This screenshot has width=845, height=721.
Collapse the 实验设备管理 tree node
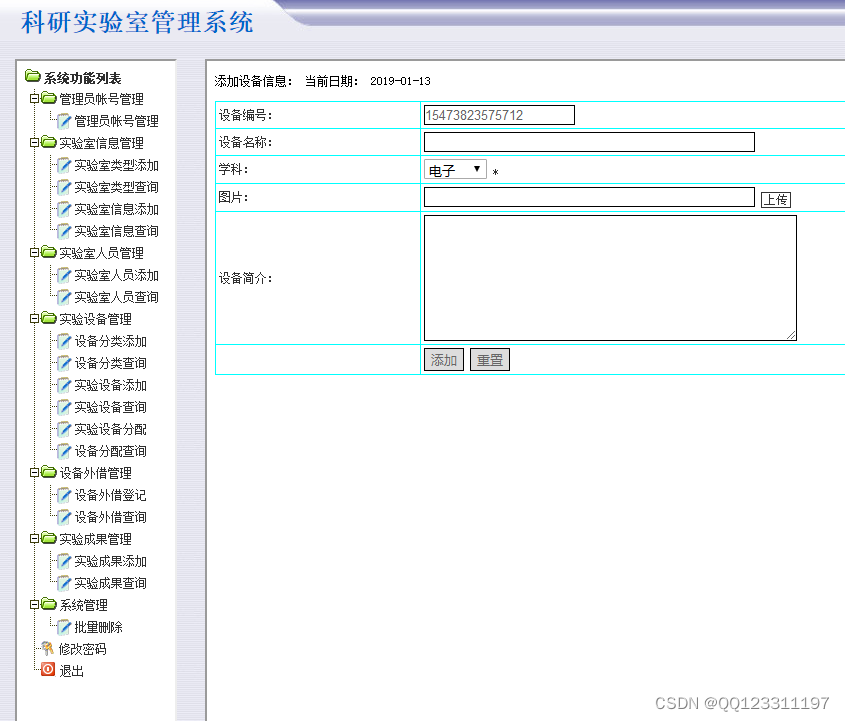click(x=34, y=318)
